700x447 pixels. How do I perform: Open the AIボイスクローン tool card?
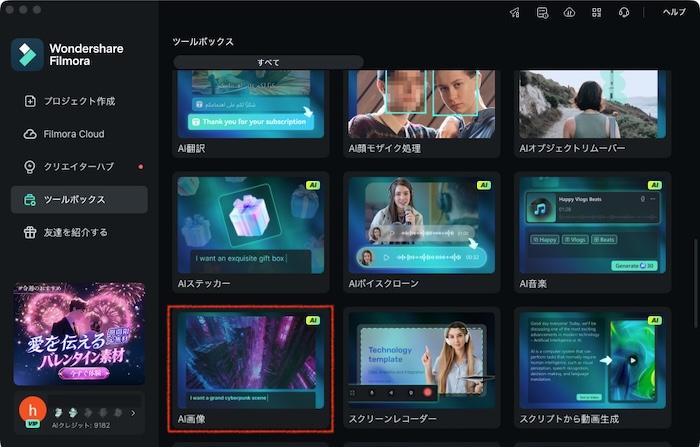click(421, 232)
